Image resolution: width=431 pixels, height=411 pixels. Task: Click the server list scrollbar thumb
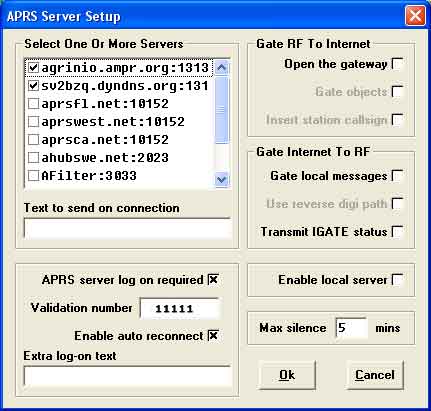222,110
